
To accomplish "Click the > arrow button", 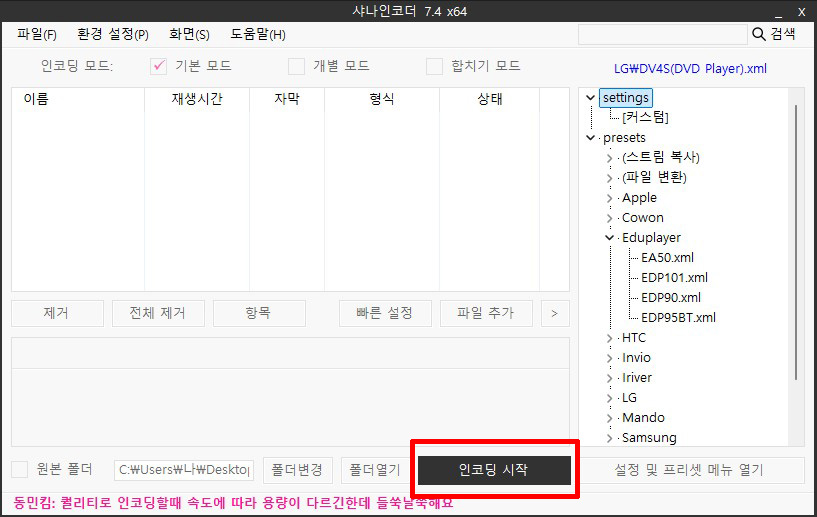I will coord(555,313).
